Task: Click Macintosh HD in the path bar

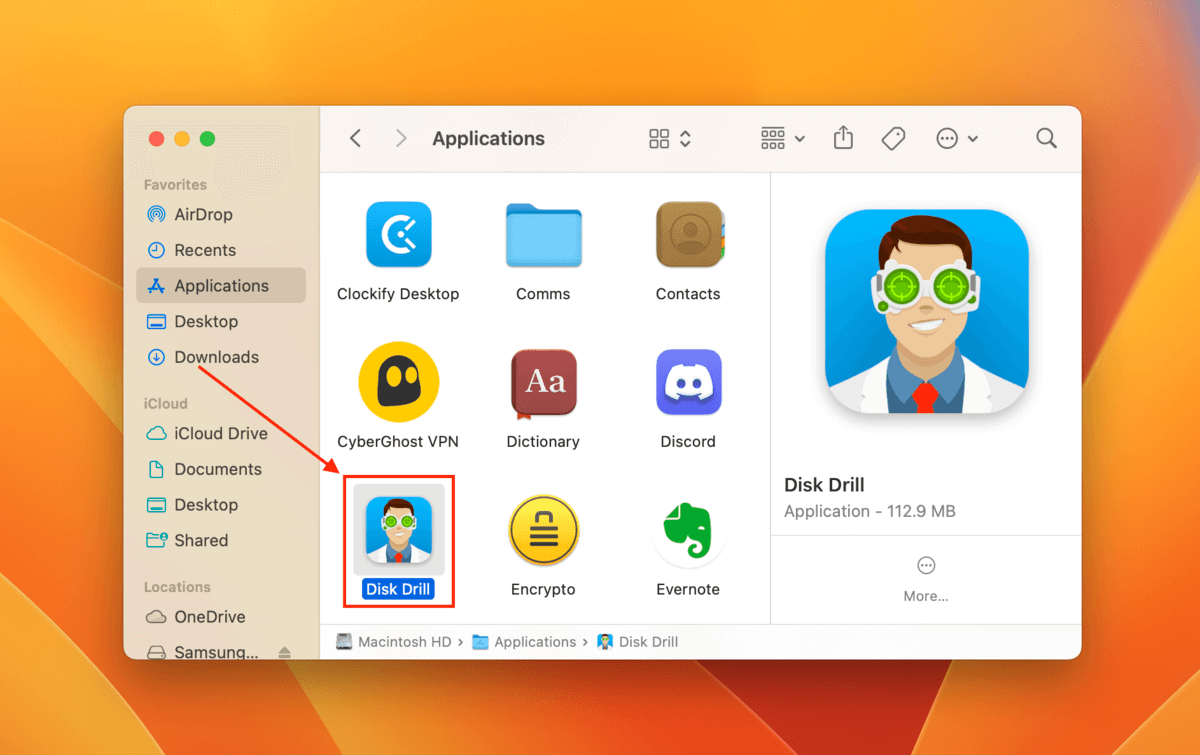Action: (393, 642)
